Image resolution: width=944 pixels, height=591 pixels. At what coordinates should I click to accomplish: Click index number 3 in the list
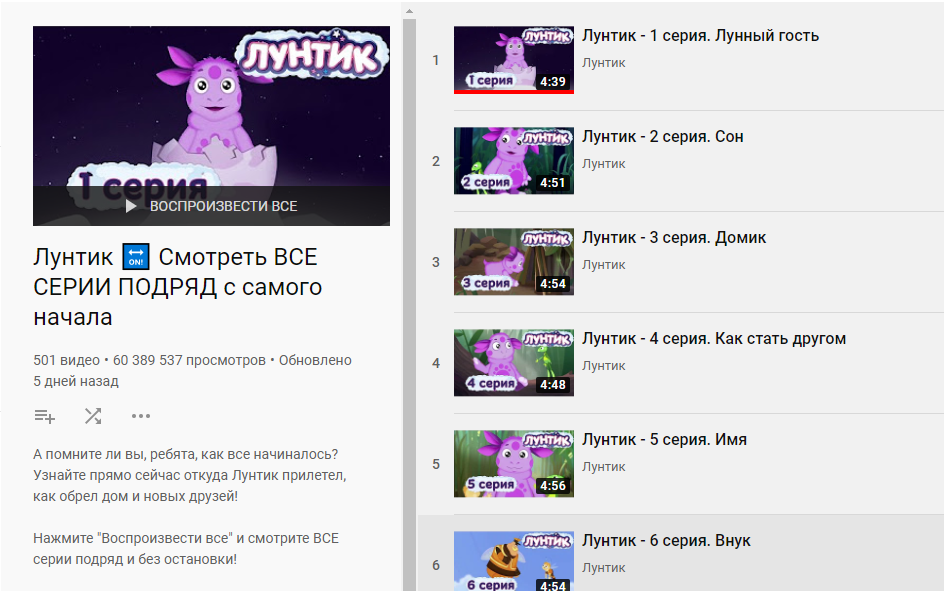tap(435, 262)
